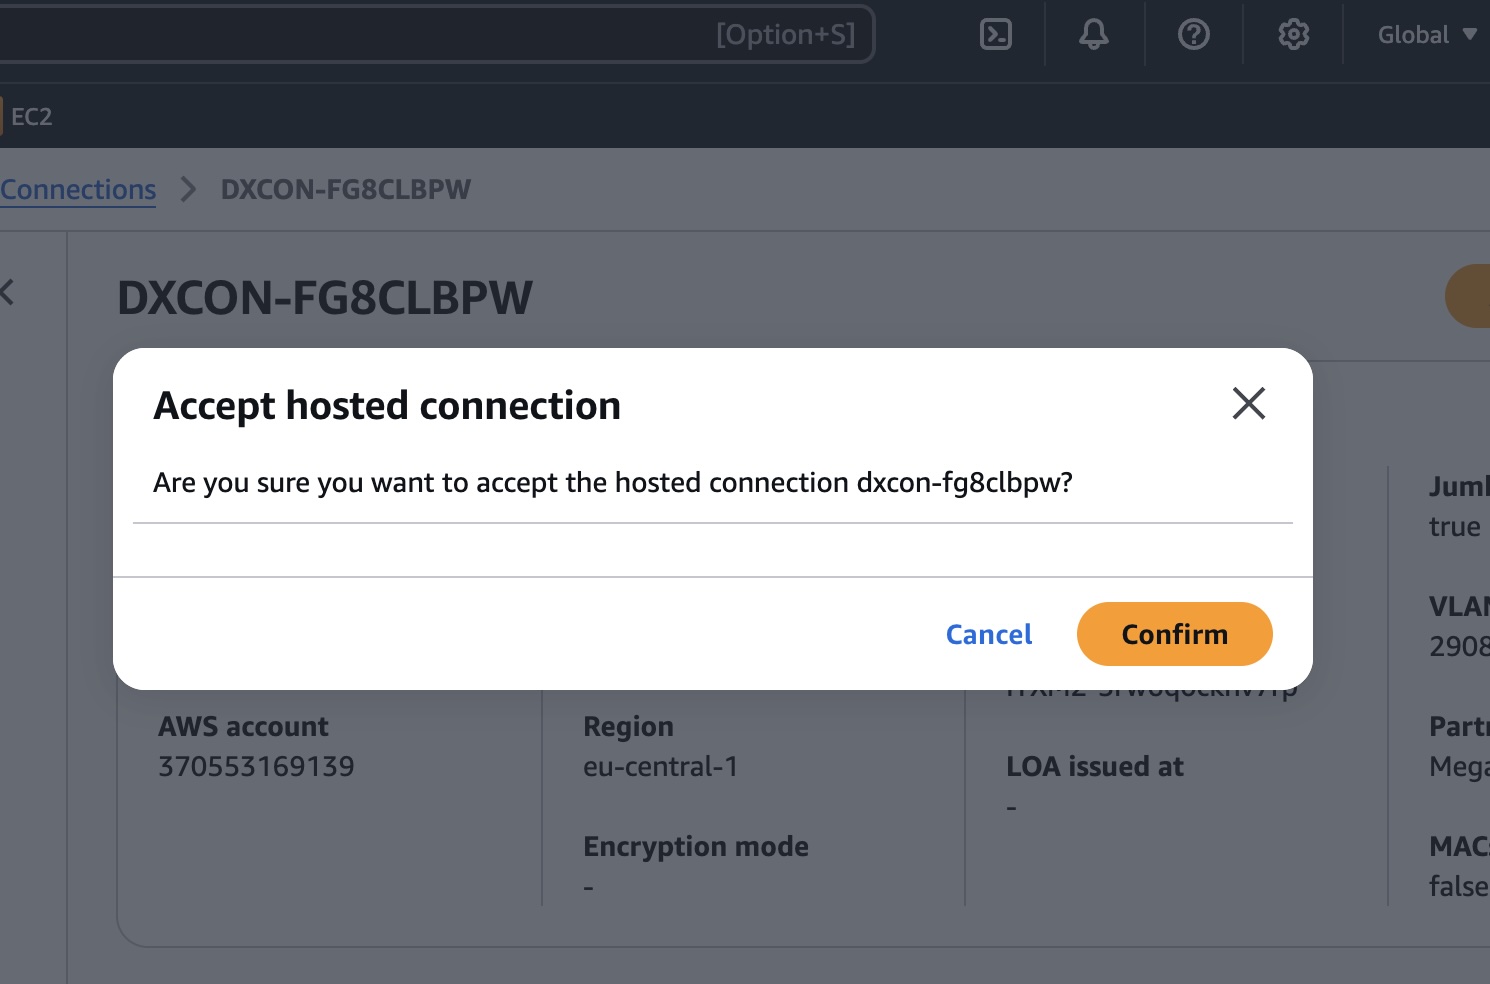Click the Accept hosted connection dialog title
Image resolution: width=1490 pixels, height=984 pixels.
coord(387,406)
